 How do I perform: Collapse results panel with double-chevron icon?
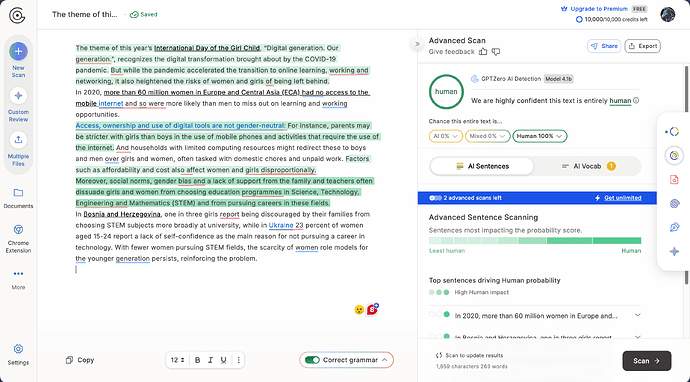tap(417, 44)
